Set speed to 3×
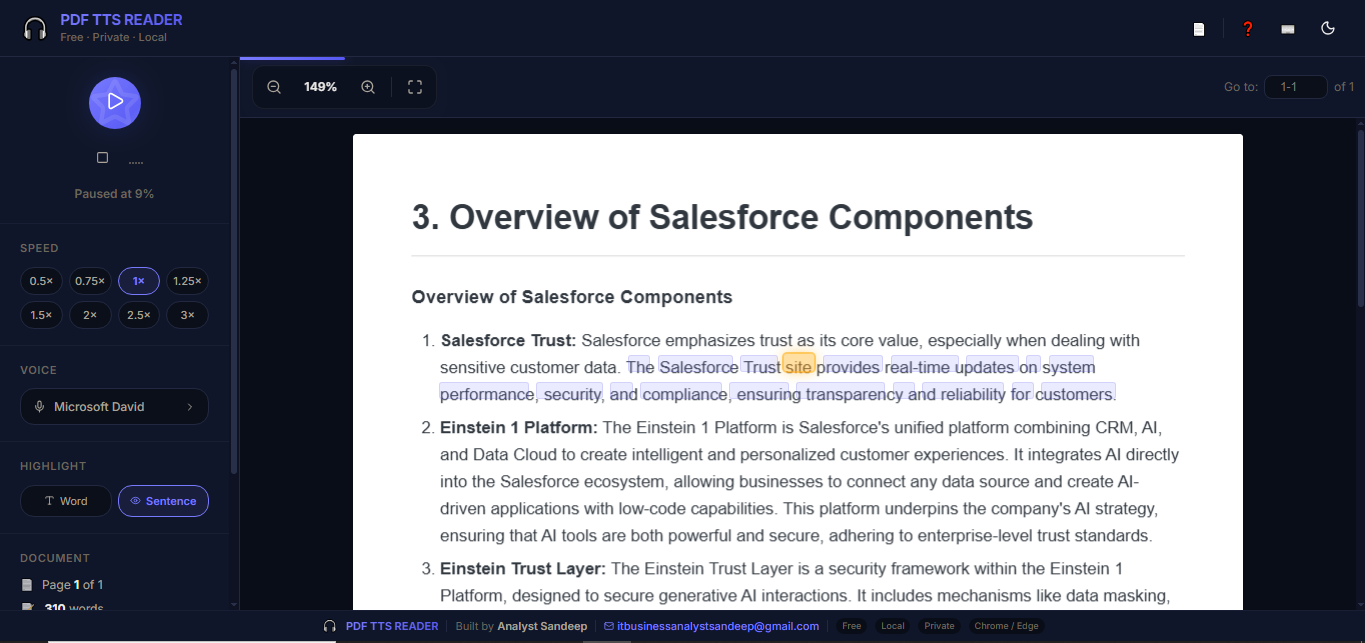The height and width of the screenshot is (643, 1365). point(187,315)
